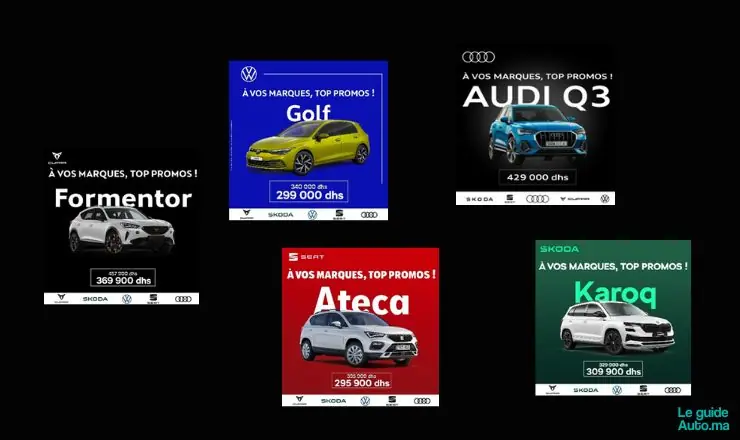Click the 309 900 dhs Karoq price
Image resolution: width=740 pixels, height=440 pixels.
tap(614, 372)
